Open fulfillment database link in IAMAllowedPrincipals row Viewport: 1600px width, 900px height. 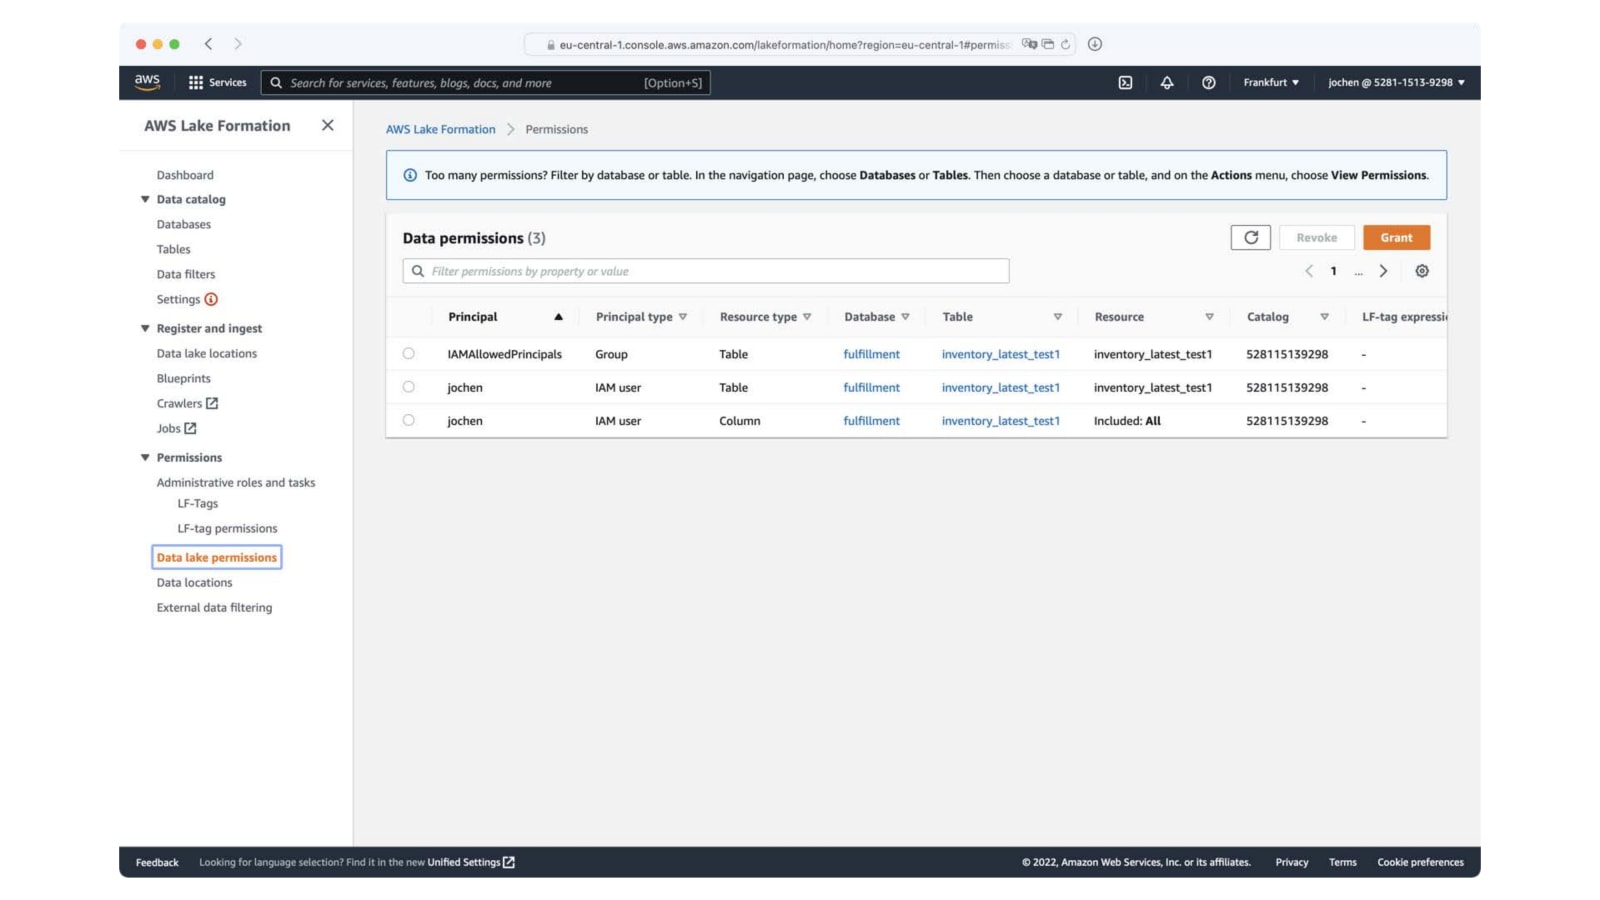[x=871, y=354]
